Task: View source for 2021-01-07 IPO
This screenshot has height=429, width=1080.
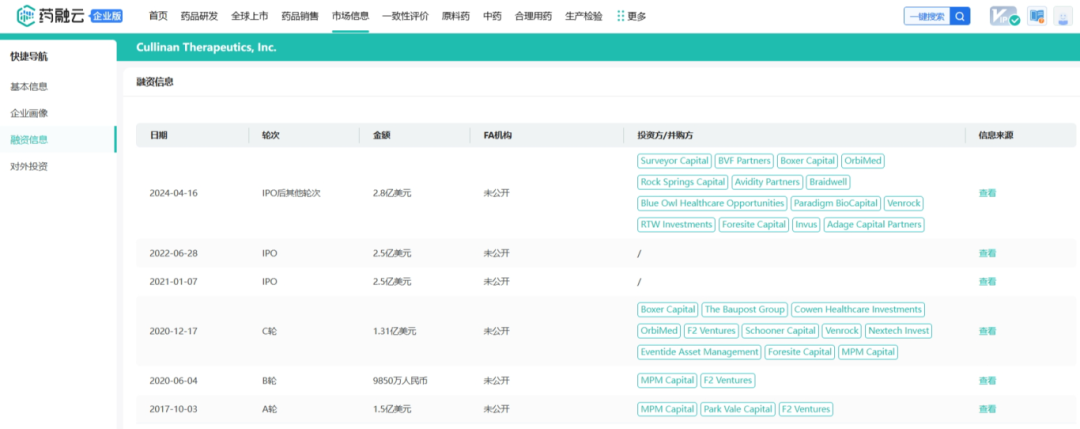Action: click(x=987, y=282)
